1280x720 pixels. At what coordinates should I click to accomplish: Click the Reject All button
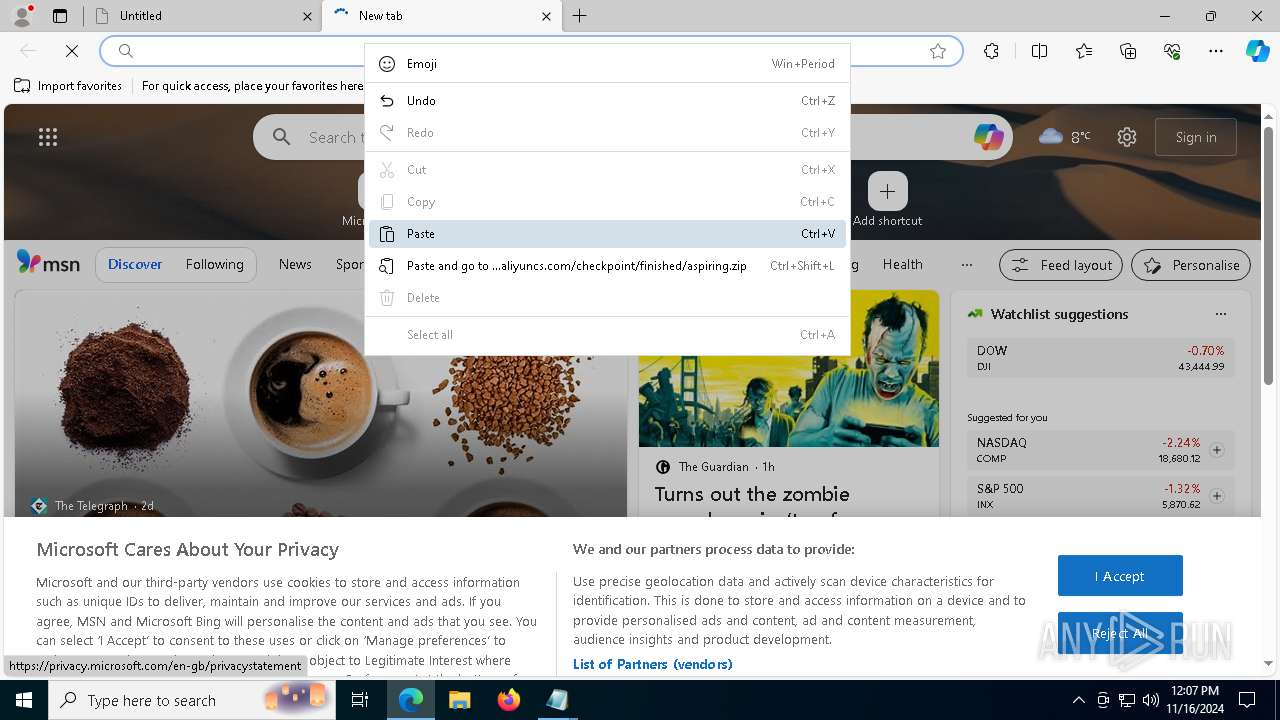[x=1120, y=633]
